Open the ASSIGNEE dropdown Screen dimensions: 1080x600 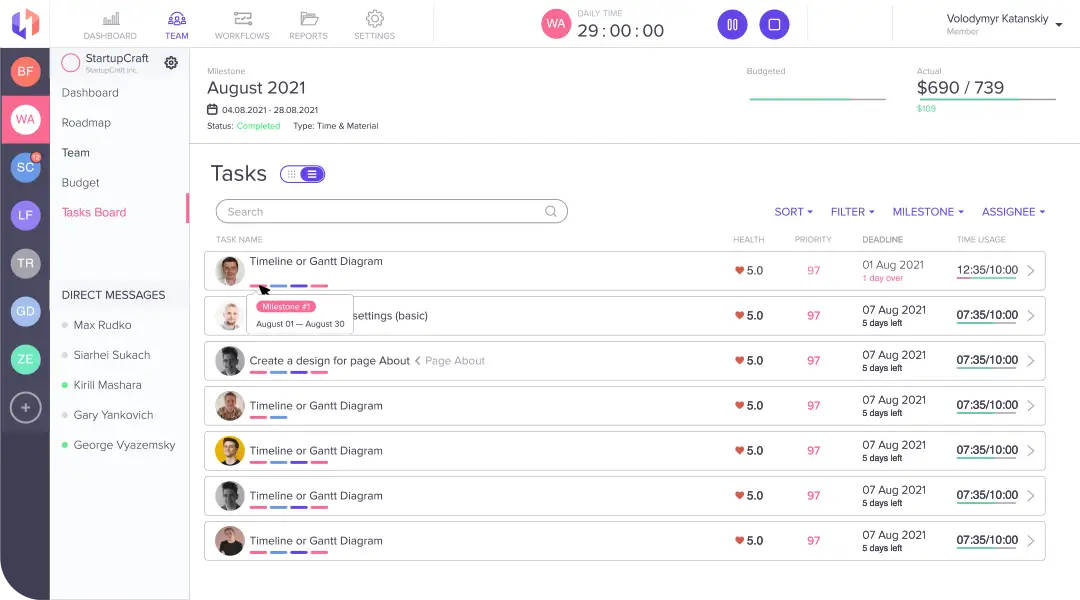pyautogui.click(x=1013, y=212)
